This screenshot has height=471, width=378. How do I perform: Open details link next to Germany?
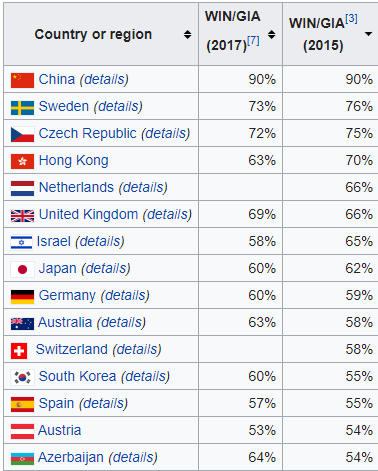click(125, 296)
